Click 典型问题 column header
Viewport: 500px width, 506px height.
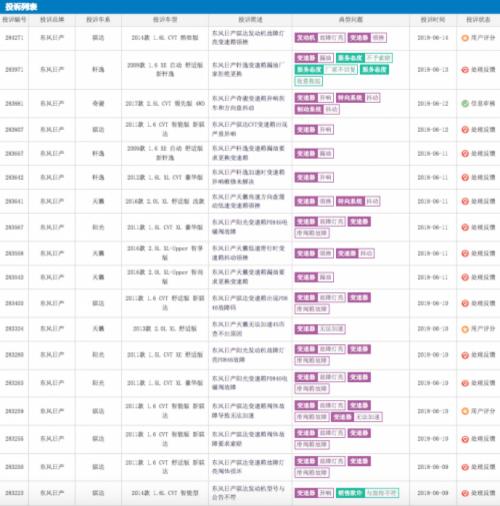[351, 20]
